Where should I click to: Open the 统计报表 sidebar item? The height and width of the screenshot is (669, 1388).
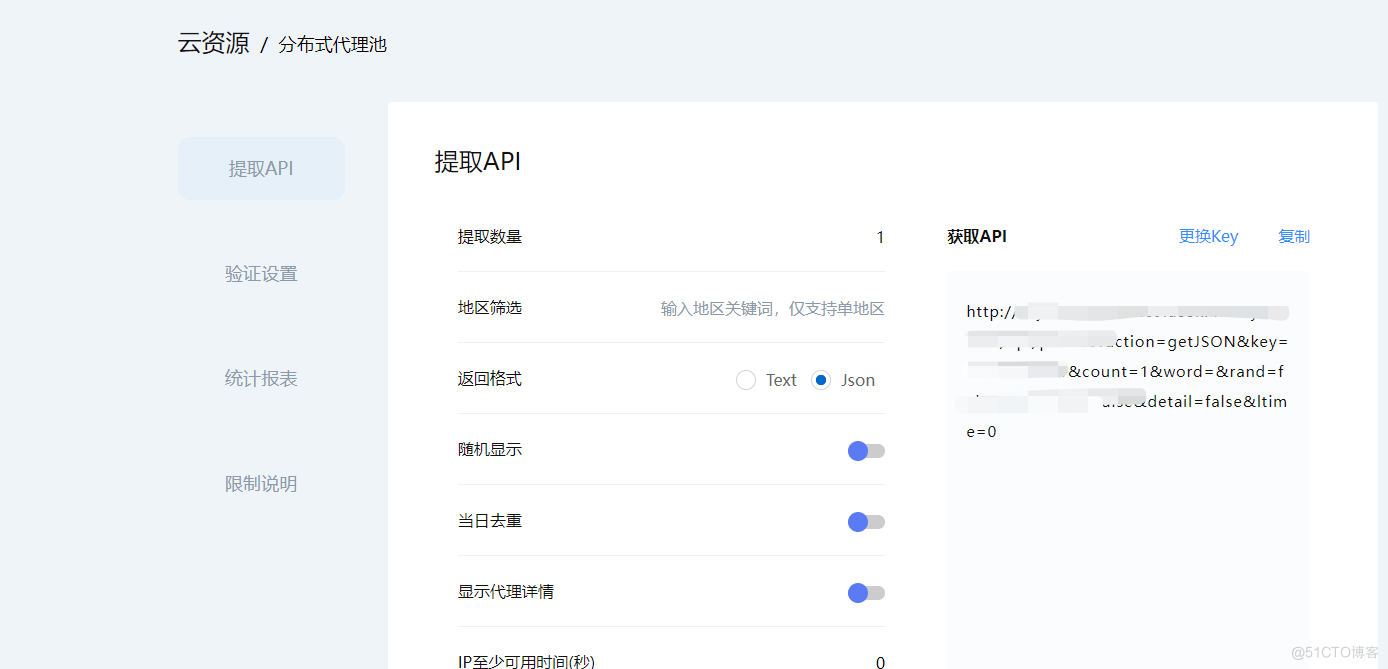click(x=261, y=378)
